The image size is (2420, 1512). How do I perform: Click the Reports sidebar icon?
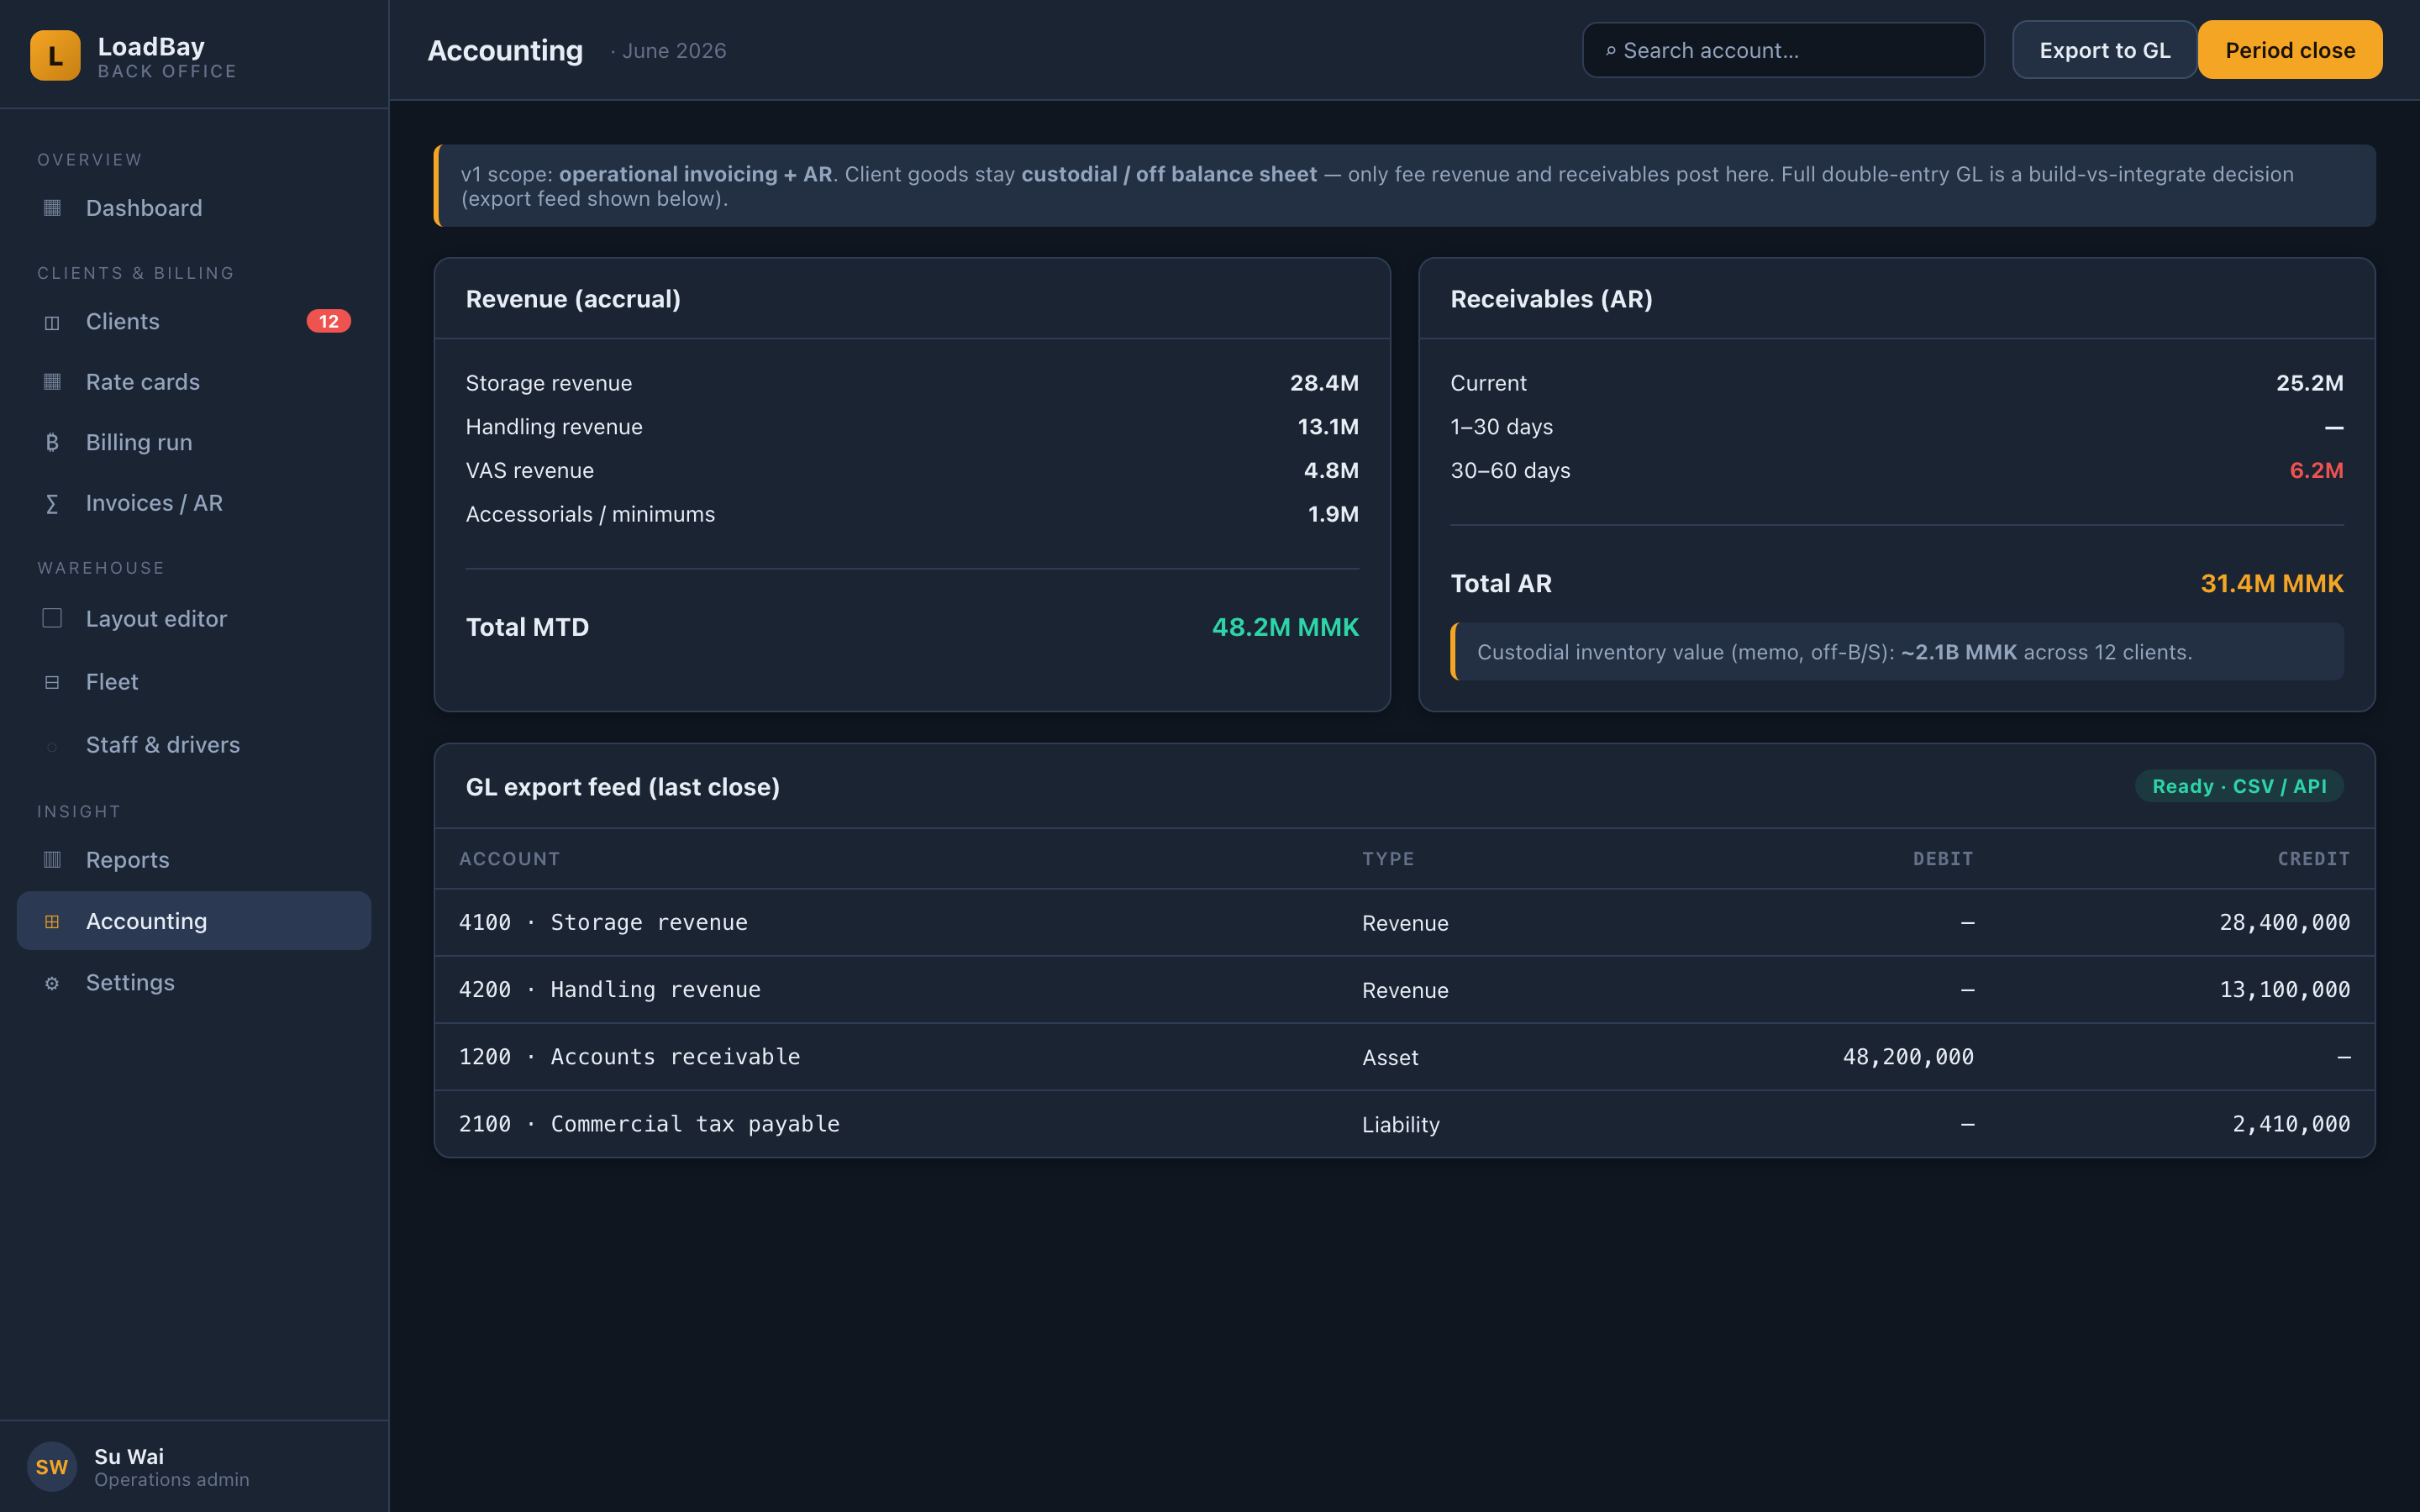[x=52, y=860]
